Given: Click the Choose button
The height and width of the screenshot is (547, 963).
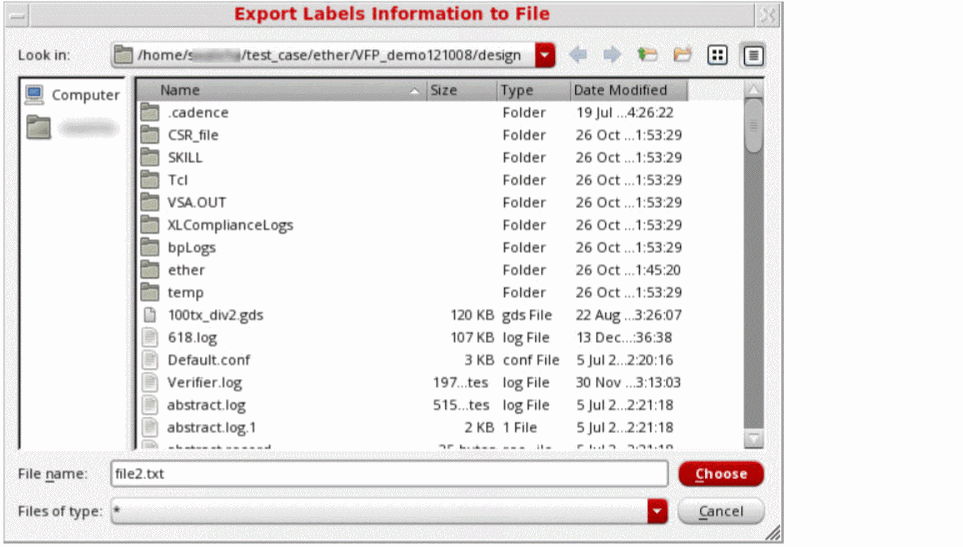Looking at the screenshot, I should [x=721, y=474].
